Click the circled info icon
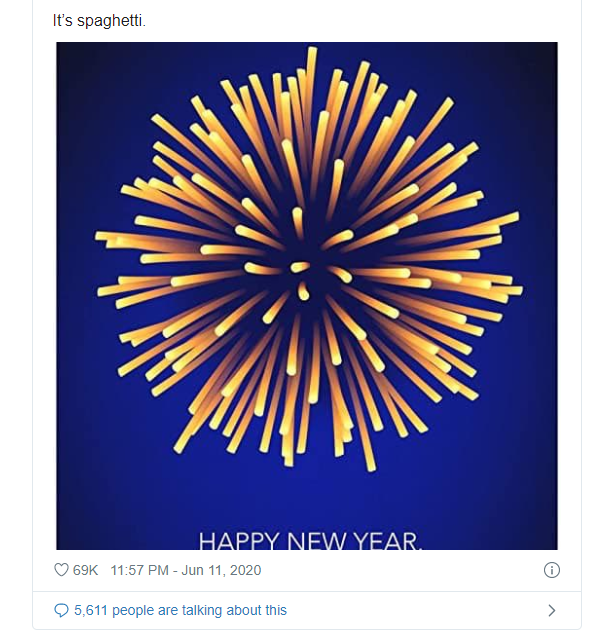Viewport: 610px width, 636px height. point(551,570)
